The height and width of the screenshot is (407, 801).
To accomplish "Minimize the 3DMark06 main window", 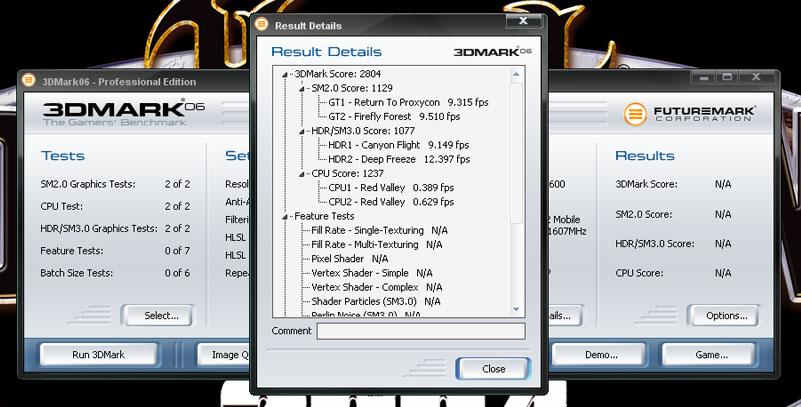I will click(x=704, y=78).
